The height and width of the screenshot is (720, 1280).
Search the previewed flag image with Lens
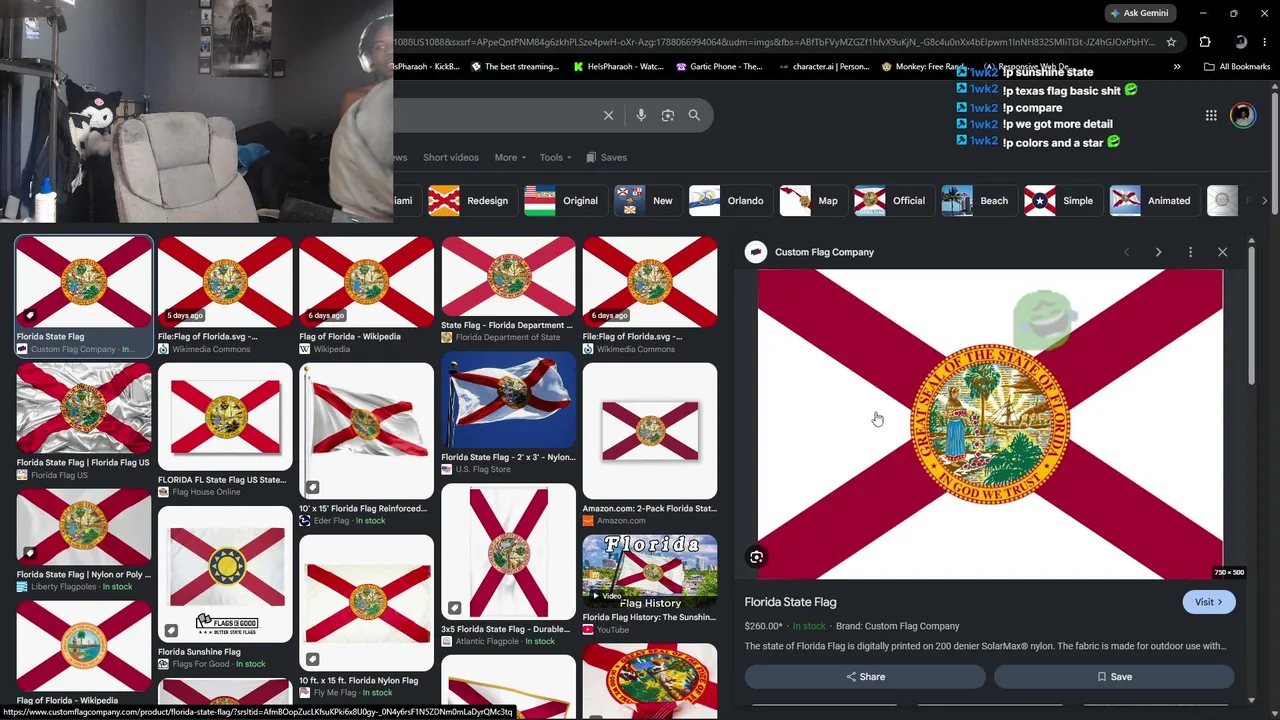[756, 557]
